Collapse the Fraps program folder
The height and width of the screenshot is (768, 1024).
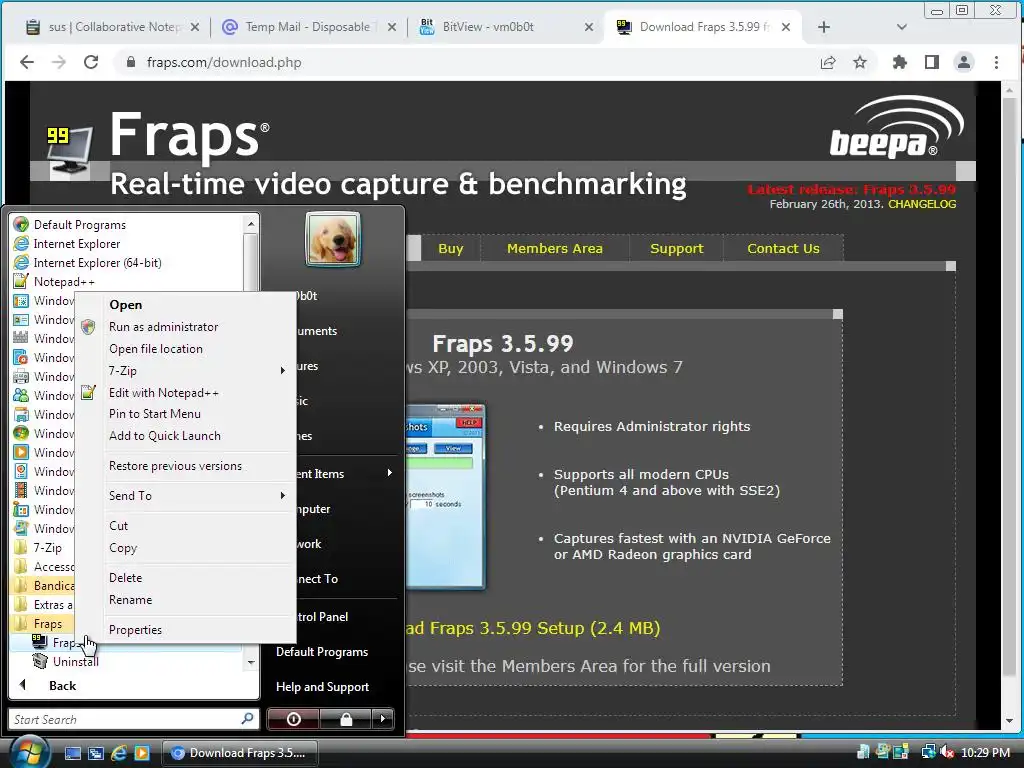[x=42, y=624]
